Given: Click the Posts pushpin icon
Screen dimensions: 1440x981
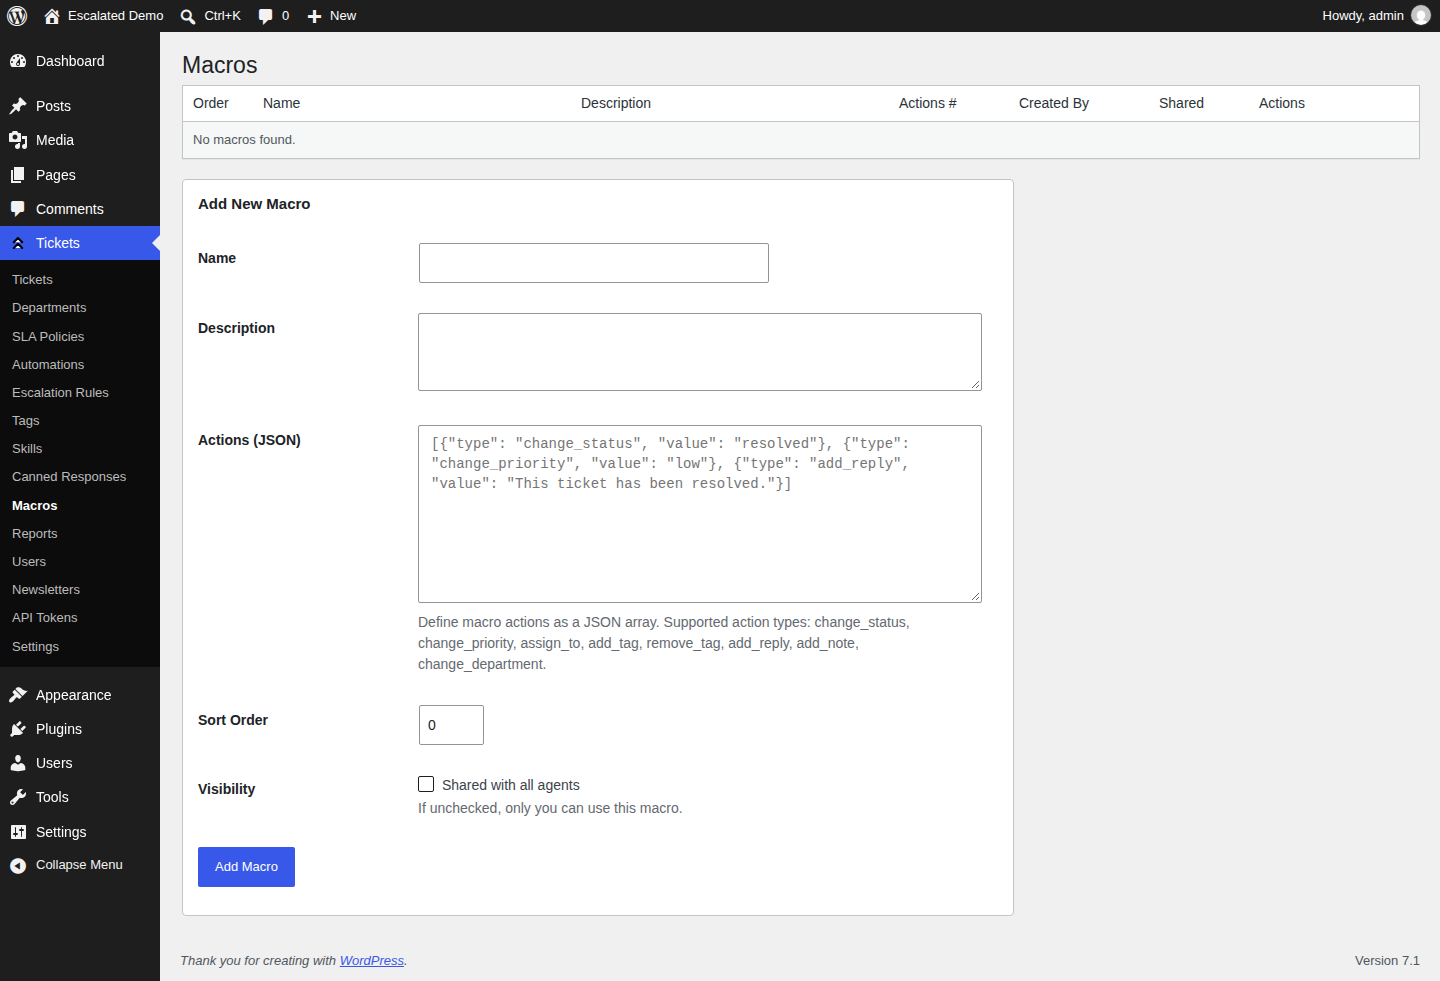Looking at the screenshot, I should tap(18, 106).
